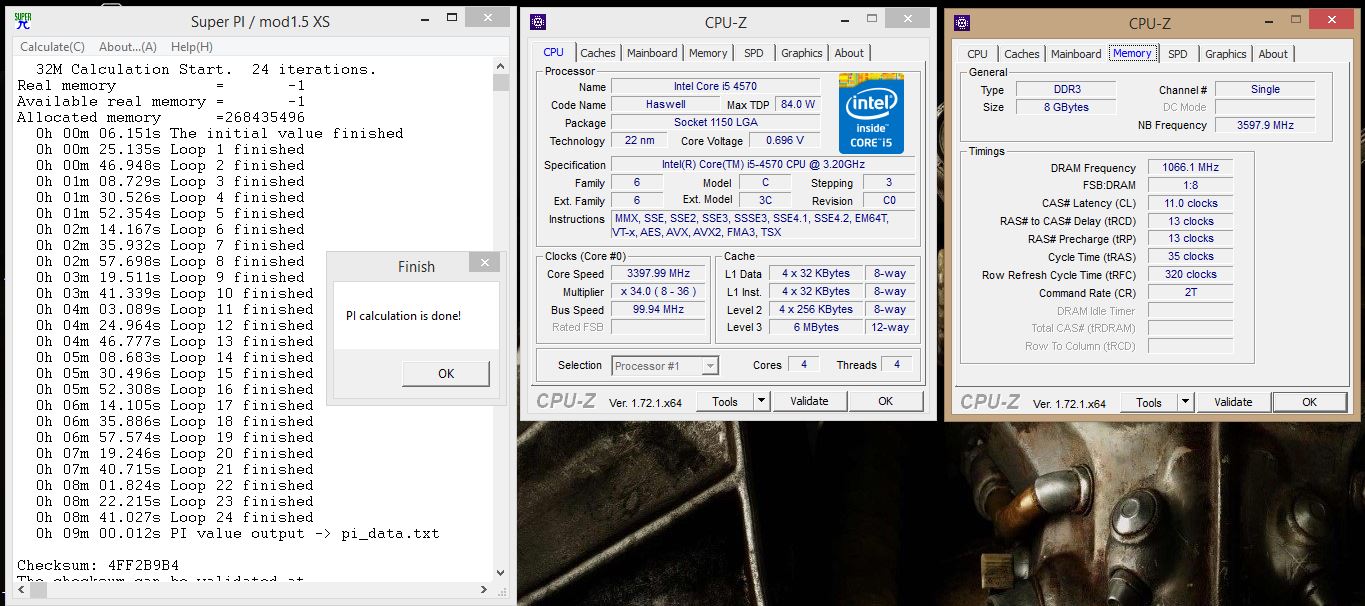Click the Cycle Time (tRAS) value 35 clocks
The height and width of the screenshot is (606, 1365).
click(x=1190, y=257)
